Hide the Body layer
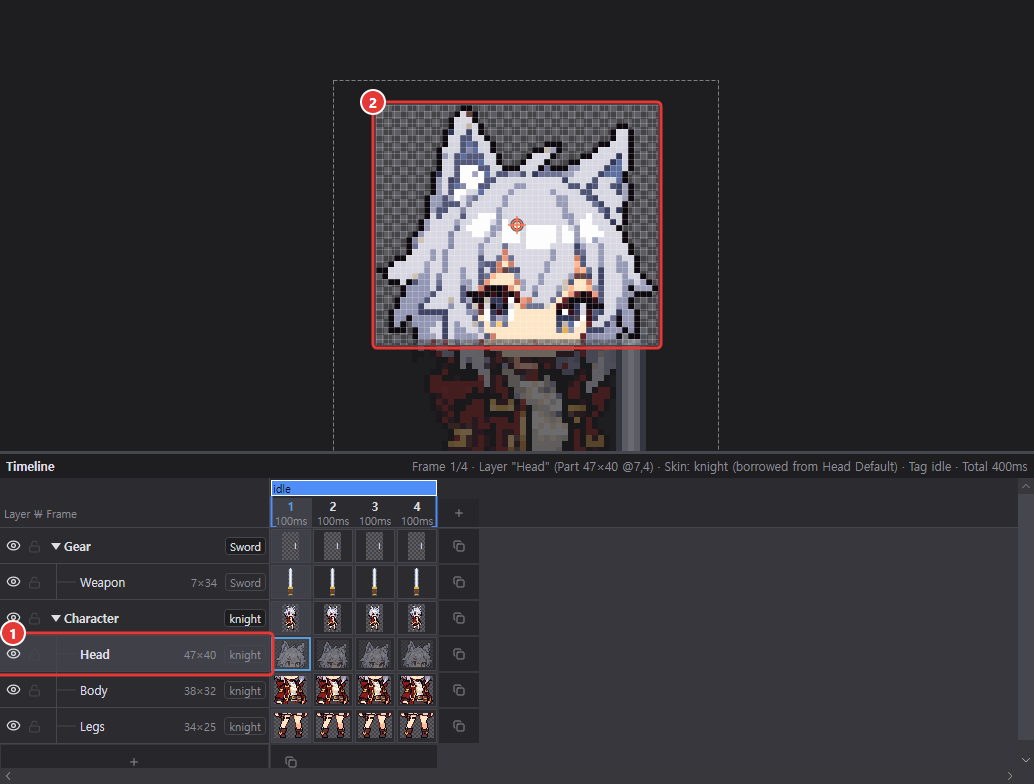 [x=13, y=690]
